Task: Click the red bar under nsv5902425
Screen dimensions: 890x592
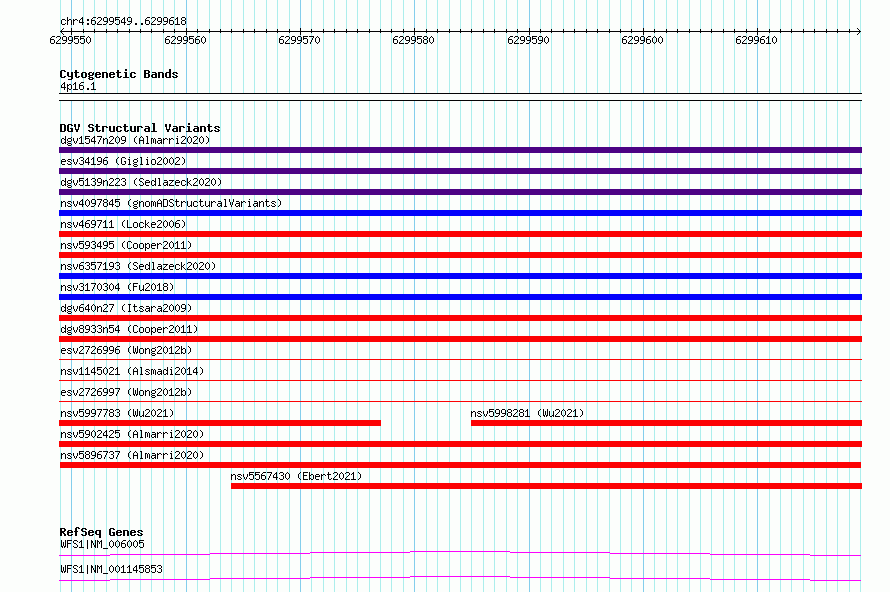Action: [460, 444]
